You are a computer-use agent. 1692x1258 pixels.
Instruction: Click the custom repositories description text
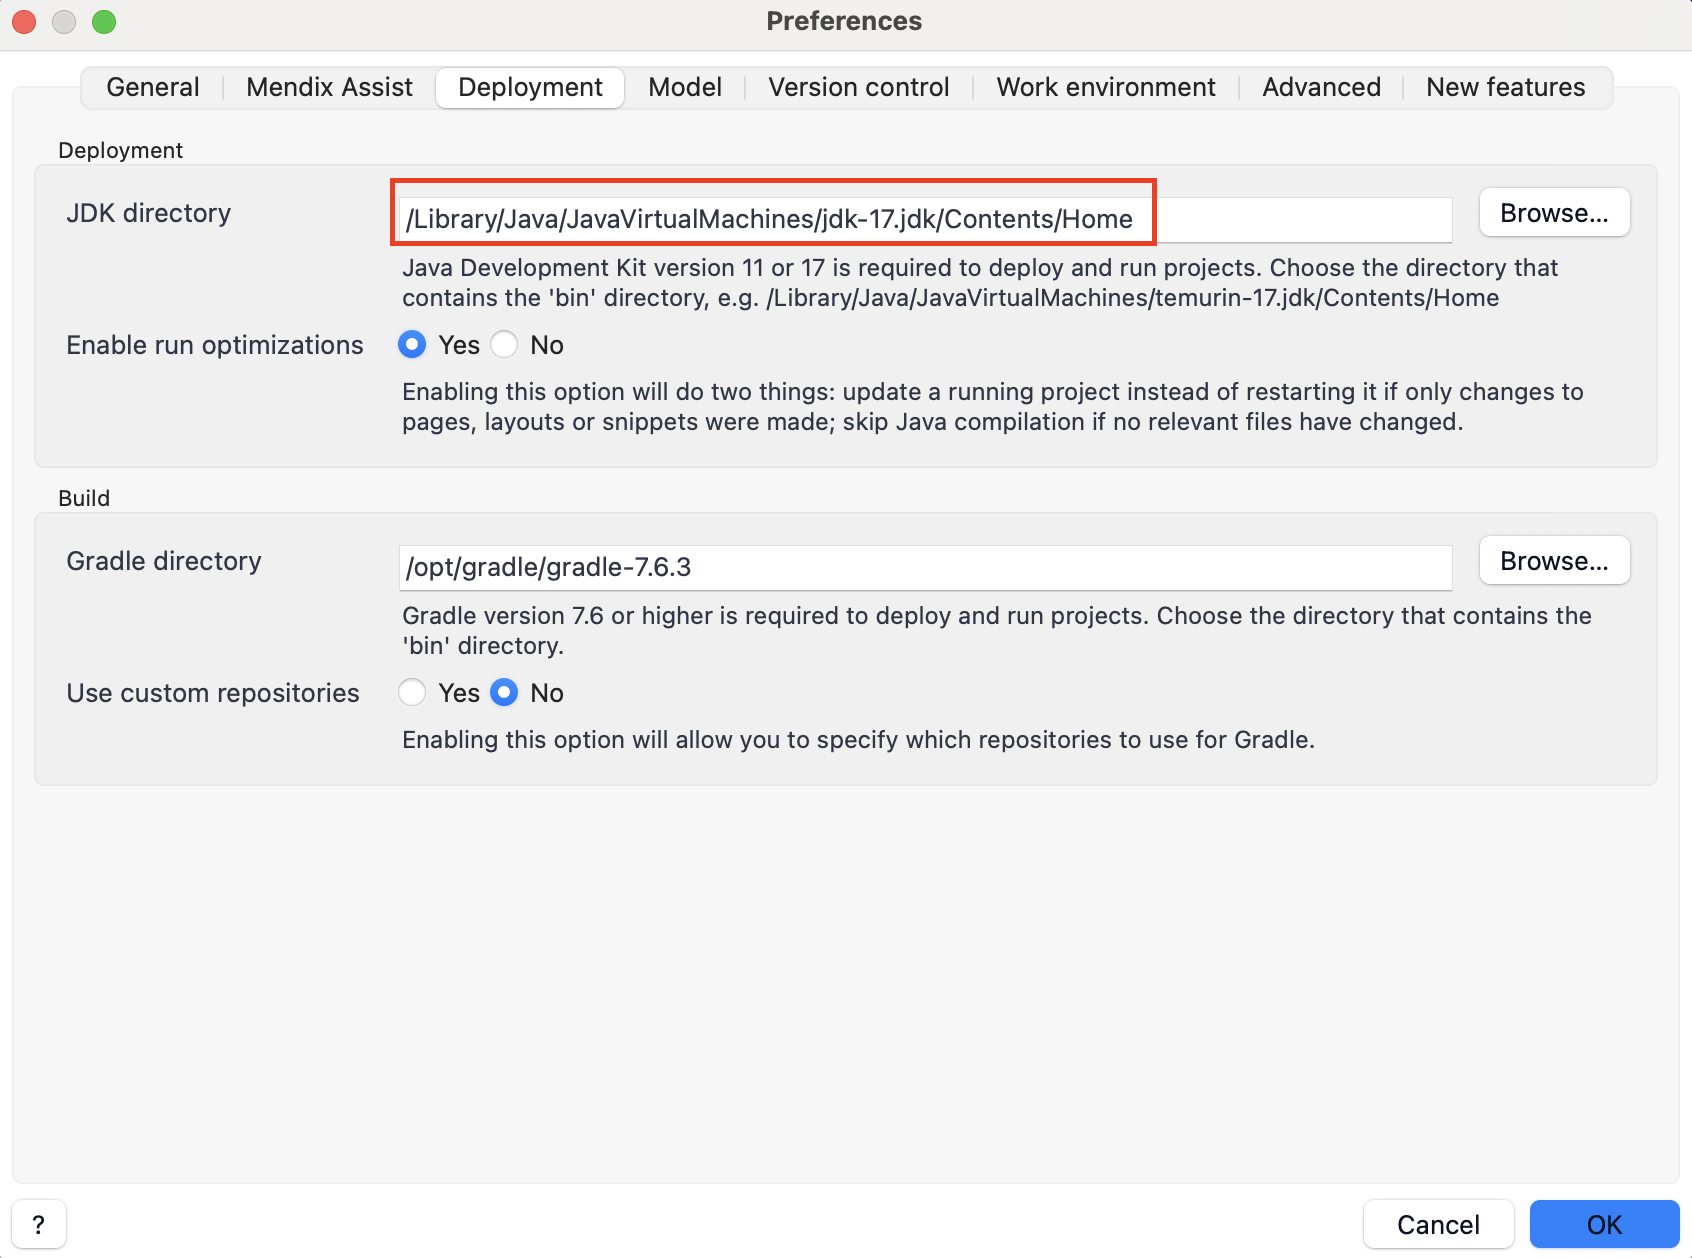click(858, 740)
